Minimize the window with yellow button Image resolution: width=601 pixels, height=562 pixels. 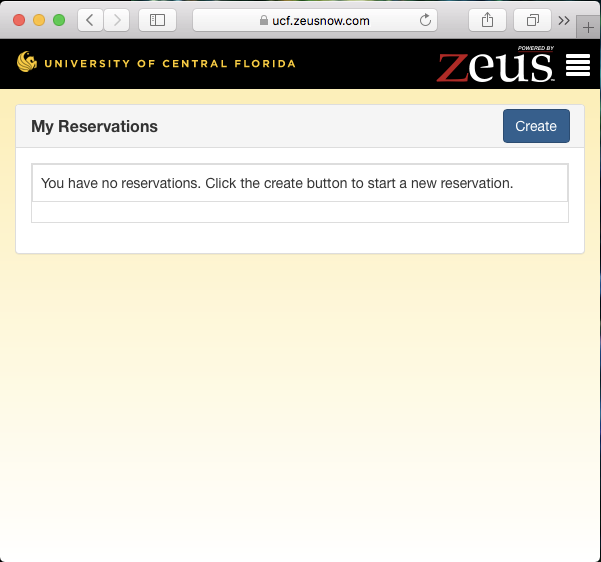point(39,20)
